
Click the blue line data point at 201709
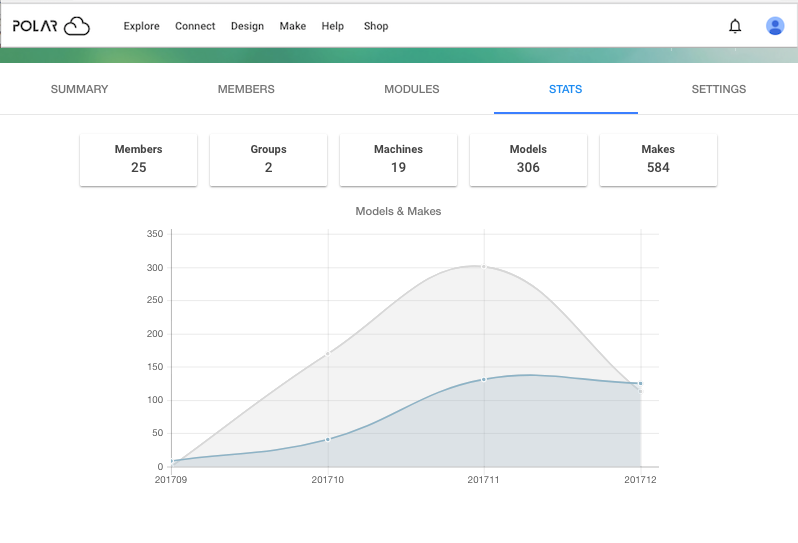click(x=172, y=461)
